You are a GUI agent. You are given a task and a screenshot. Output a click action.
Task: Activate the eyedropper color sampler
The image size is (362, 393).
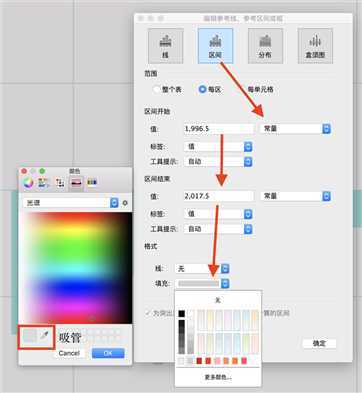pos(45,336)
